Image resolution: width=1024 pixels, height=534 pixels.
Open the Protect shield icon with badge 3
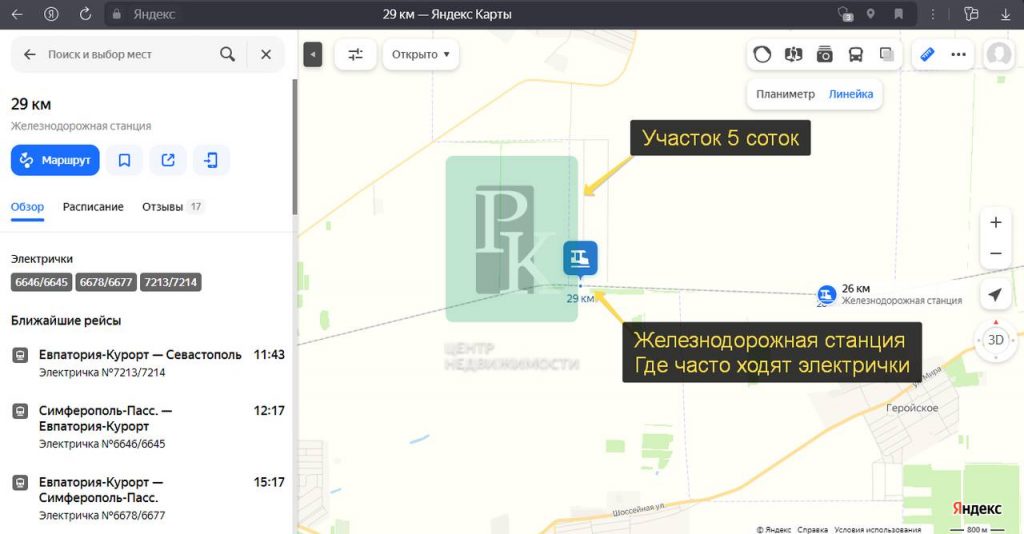tap(846, 14)
